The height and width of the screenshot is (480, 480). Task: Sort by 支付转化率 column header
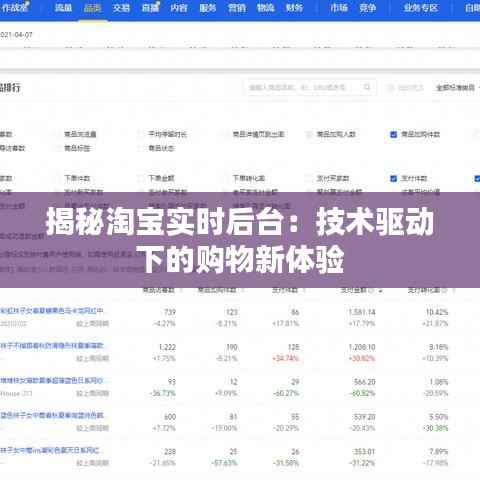[x=424, y=291]
